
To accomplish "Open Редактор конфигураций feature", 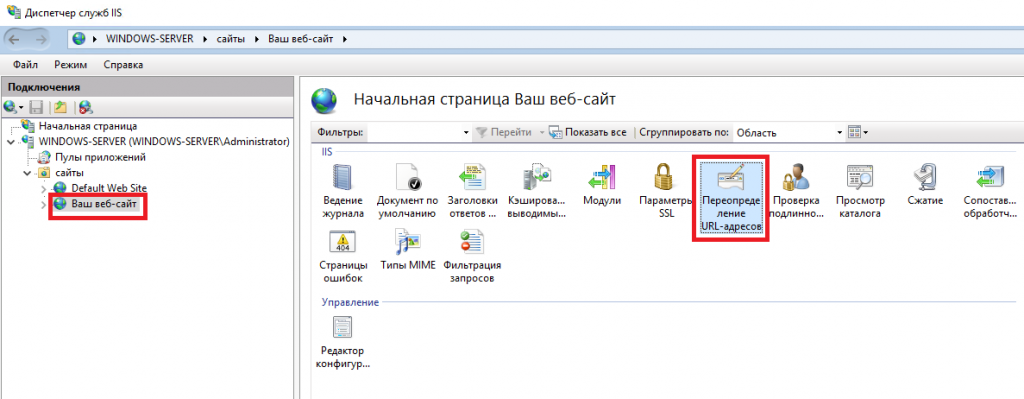I will 343,342.
